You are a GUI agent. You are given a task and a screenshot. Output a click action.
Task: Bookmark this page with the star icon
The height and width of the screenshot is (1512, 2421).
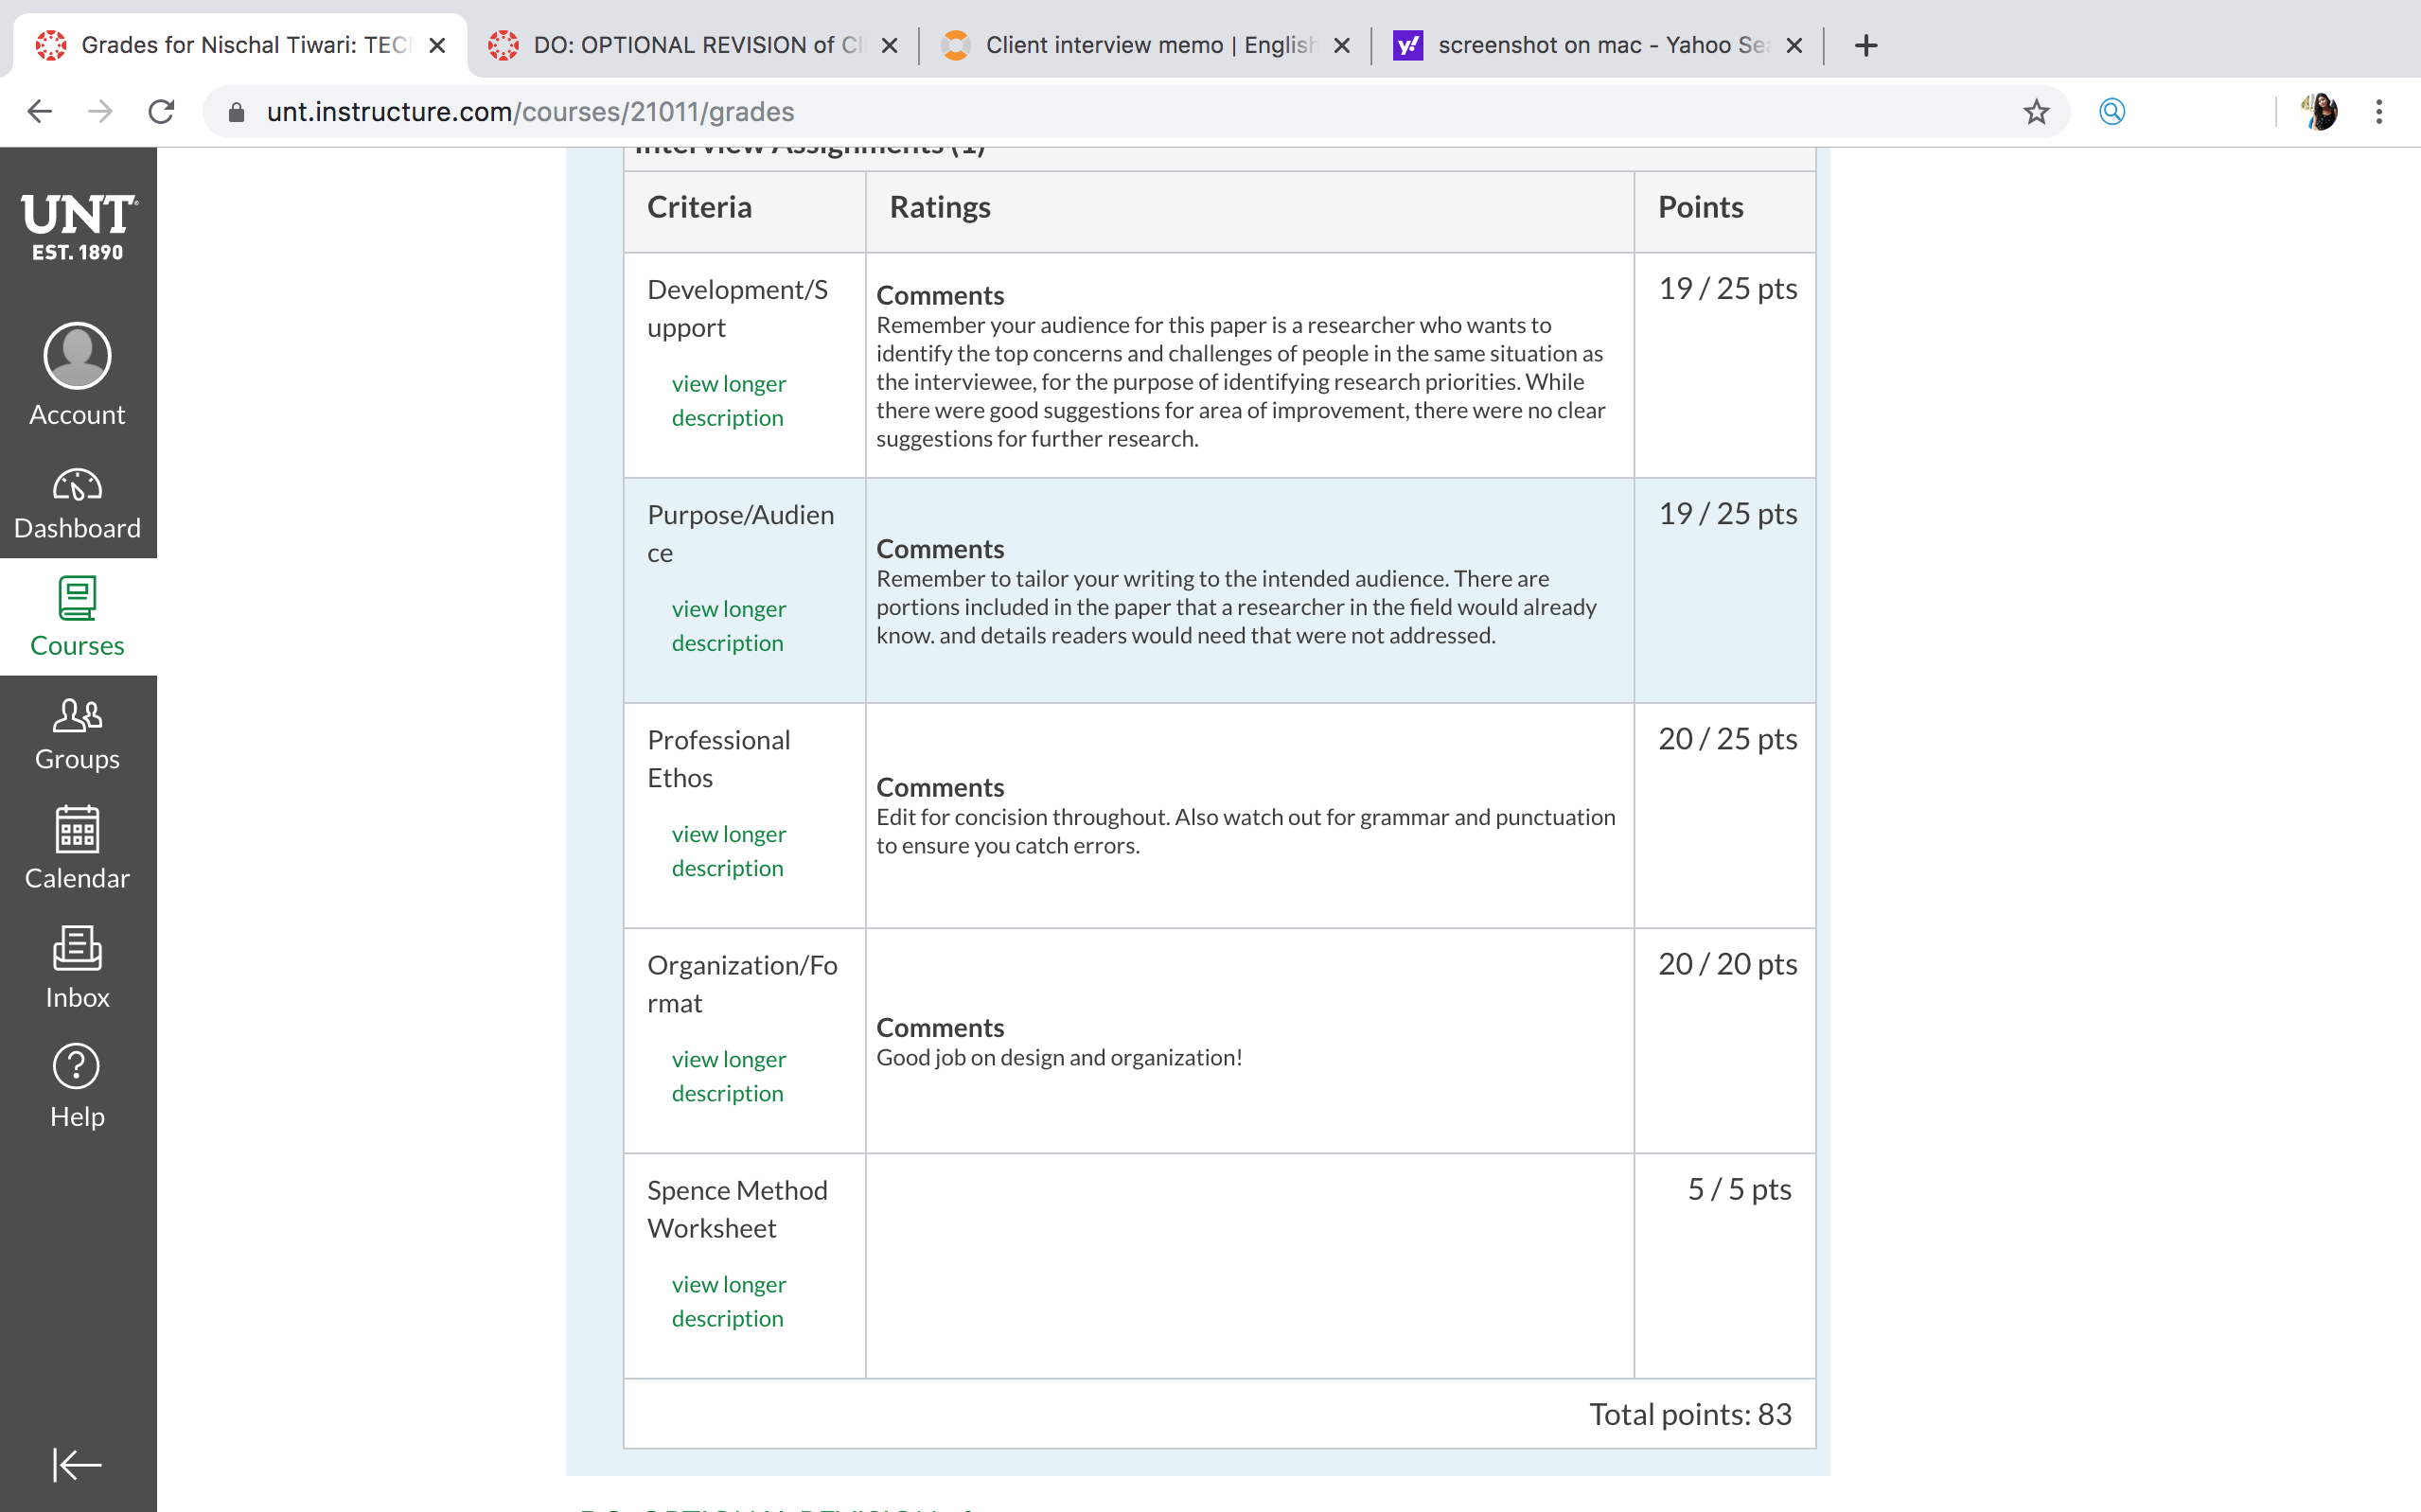(x=2036, y=111)
